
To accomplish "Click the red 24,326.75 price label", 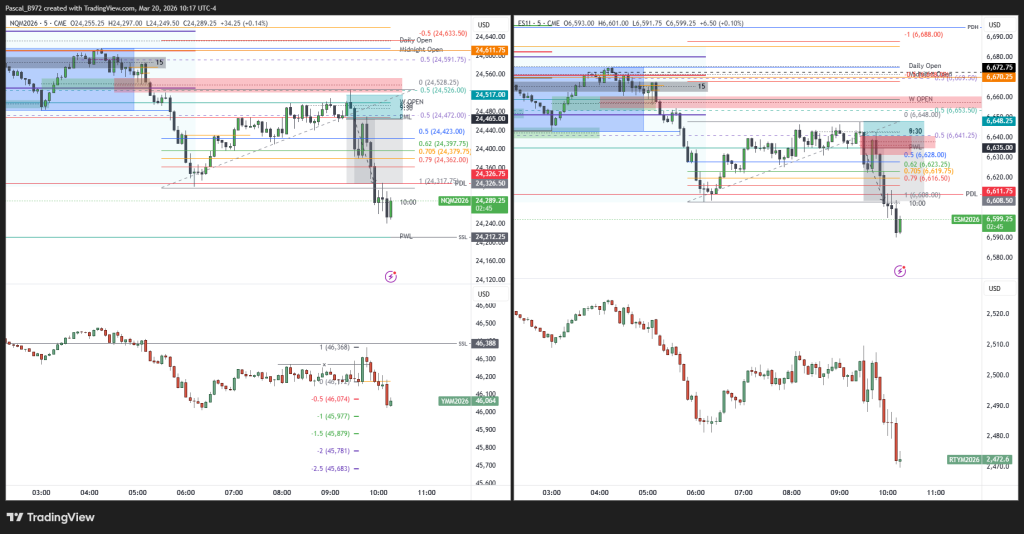I will click(492, 175).
